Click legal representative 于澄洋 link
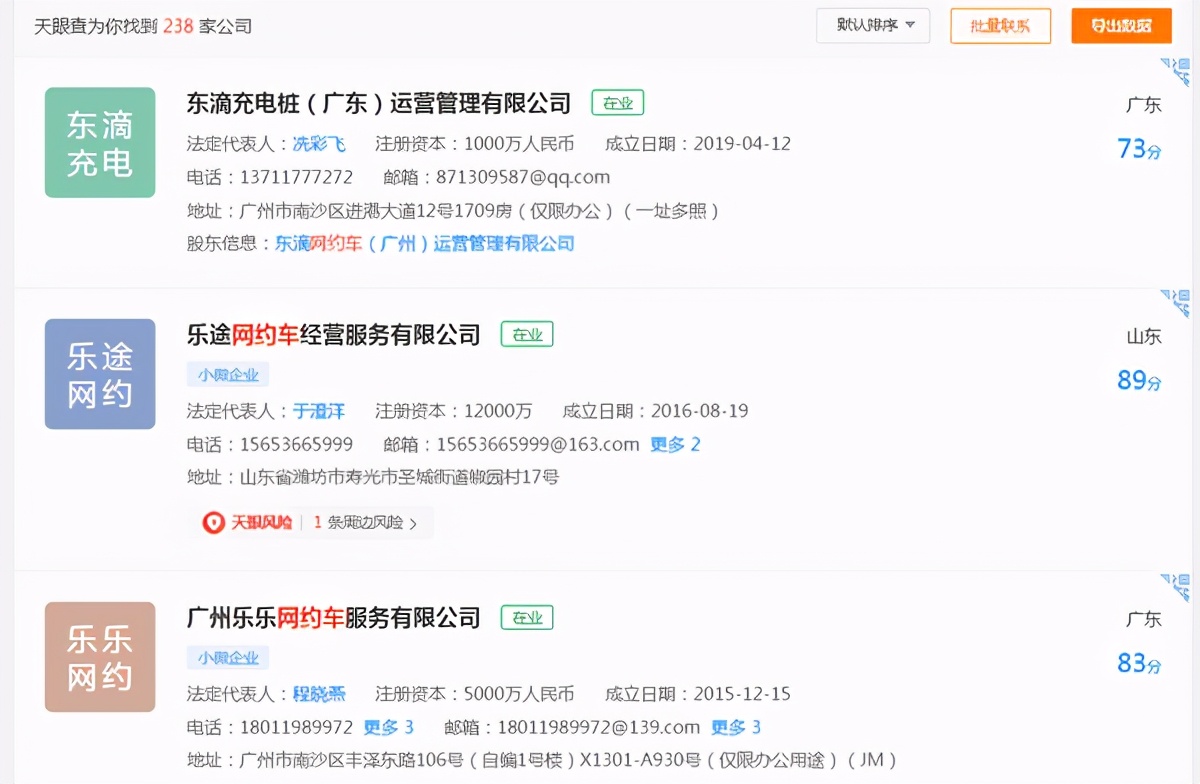This screenshot has height=784, width=1200. [319, 411]
